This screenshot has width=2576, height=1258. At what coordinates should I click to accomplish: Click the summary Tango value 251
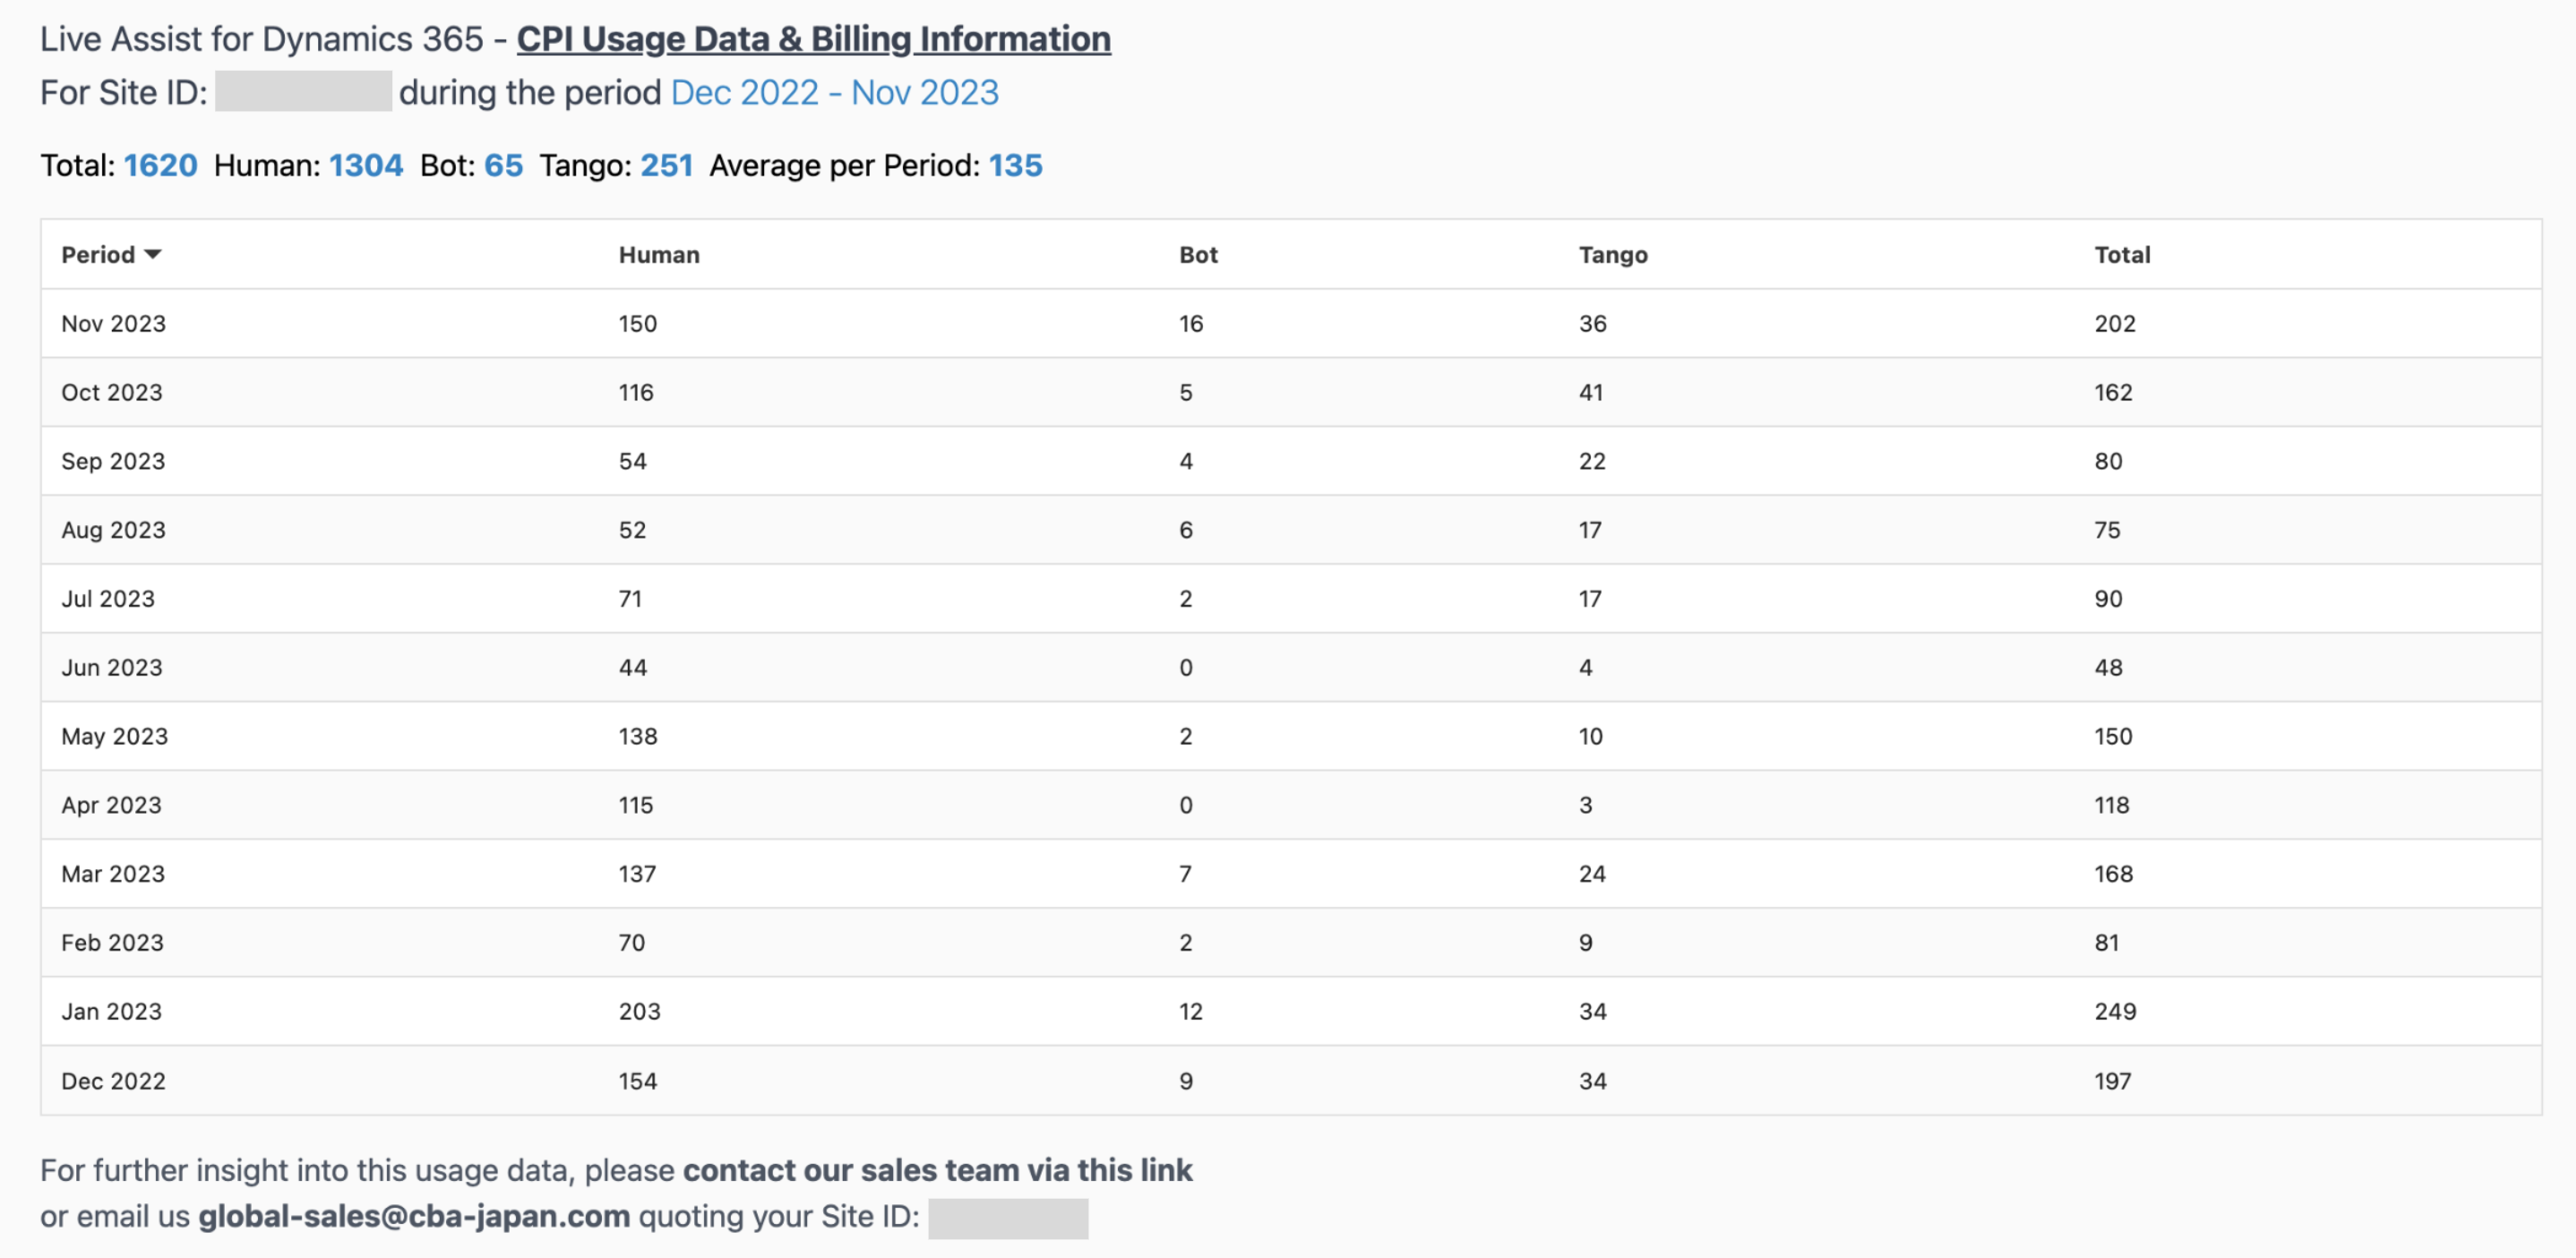coord(666,165)
